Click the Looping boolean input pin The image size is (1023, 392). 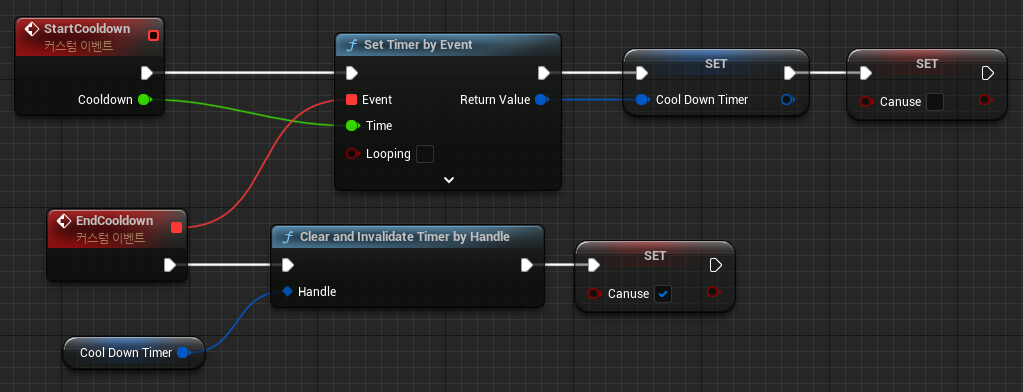pyautogui.click(x=353, y=154)
